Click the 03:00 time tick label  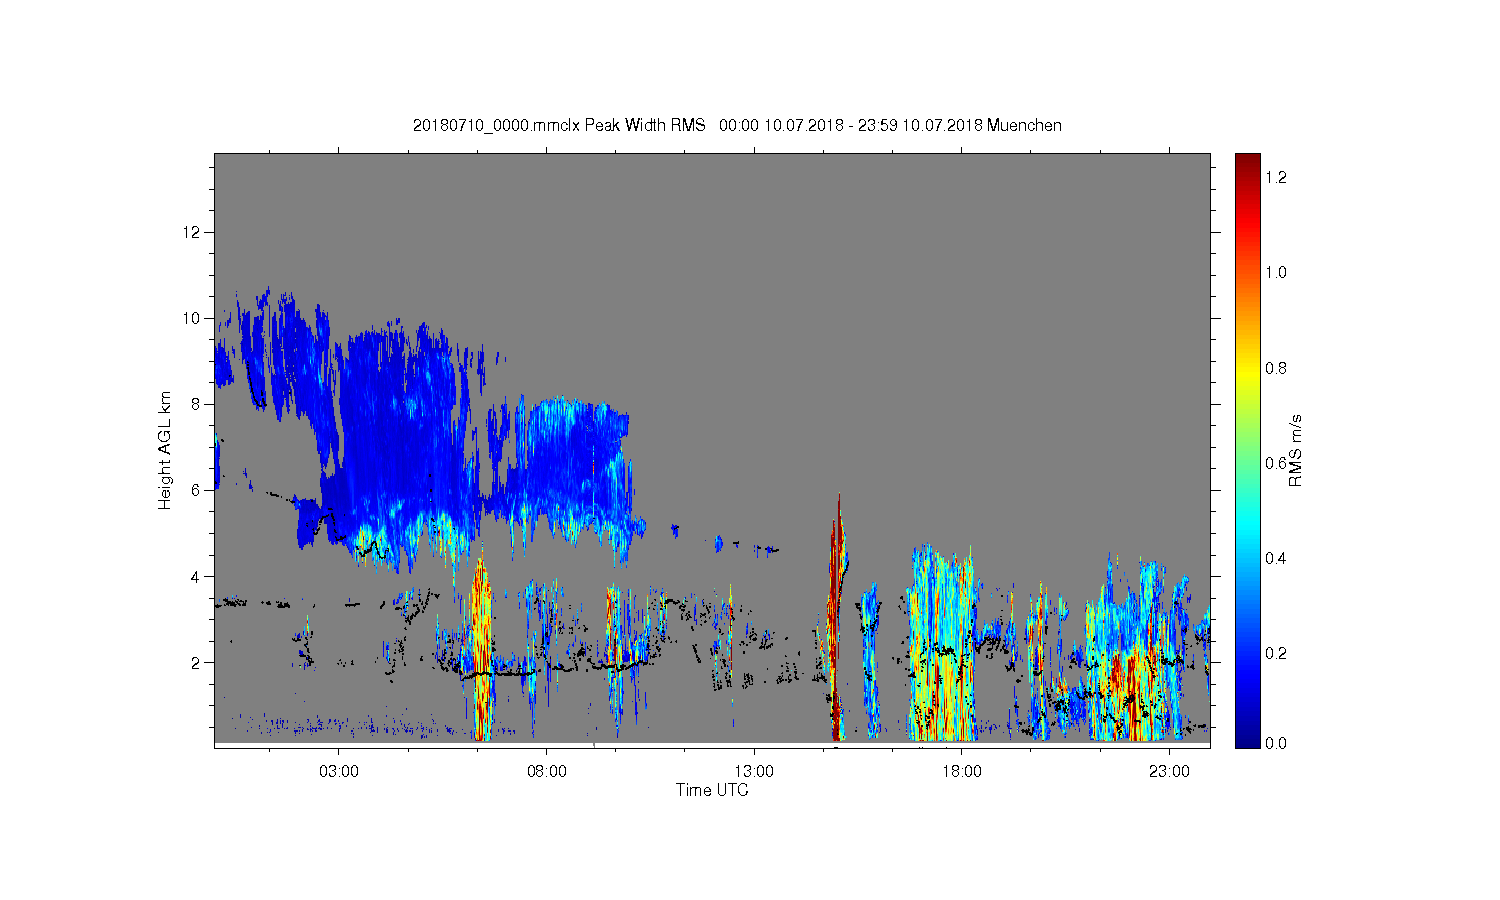coord(339,771)
